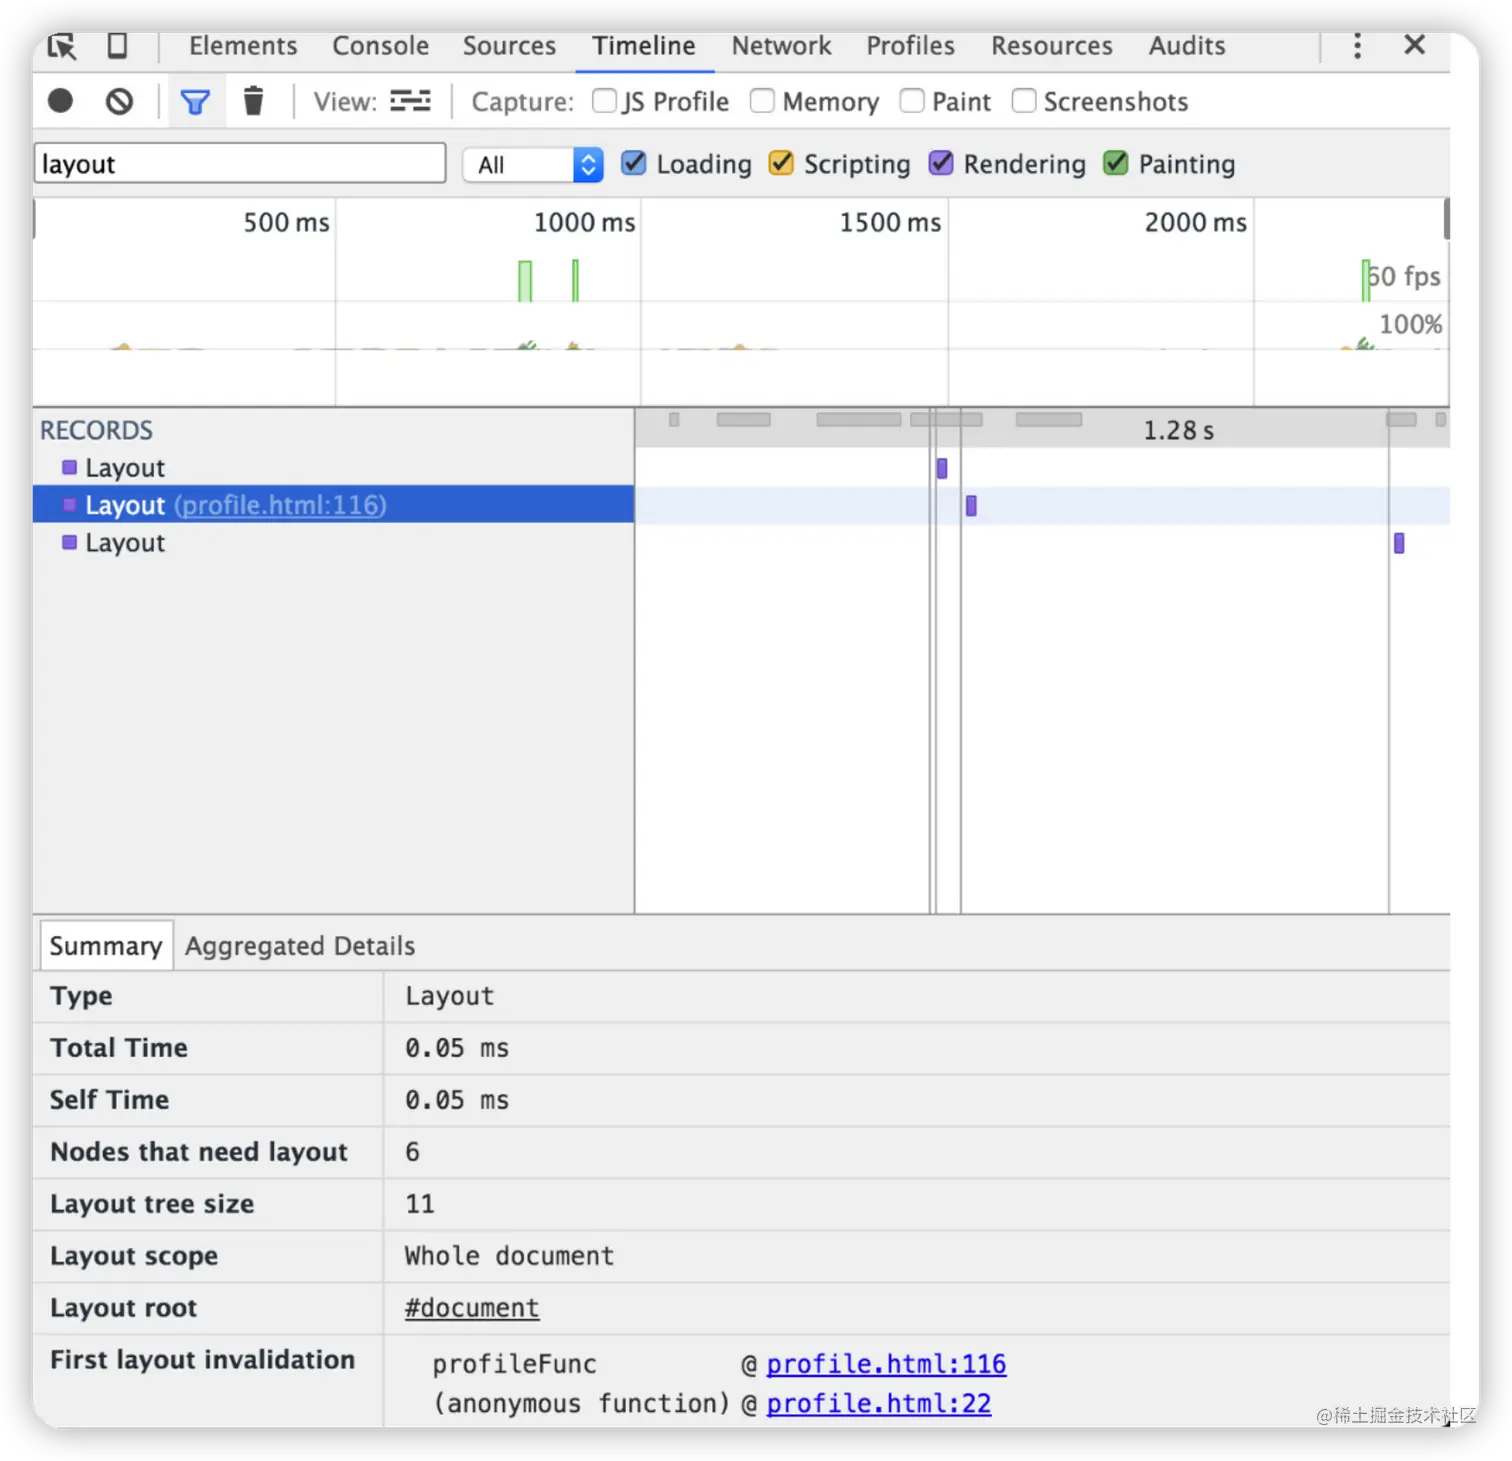
Task: Start recording with the round record button
Action: click(61, 101)
